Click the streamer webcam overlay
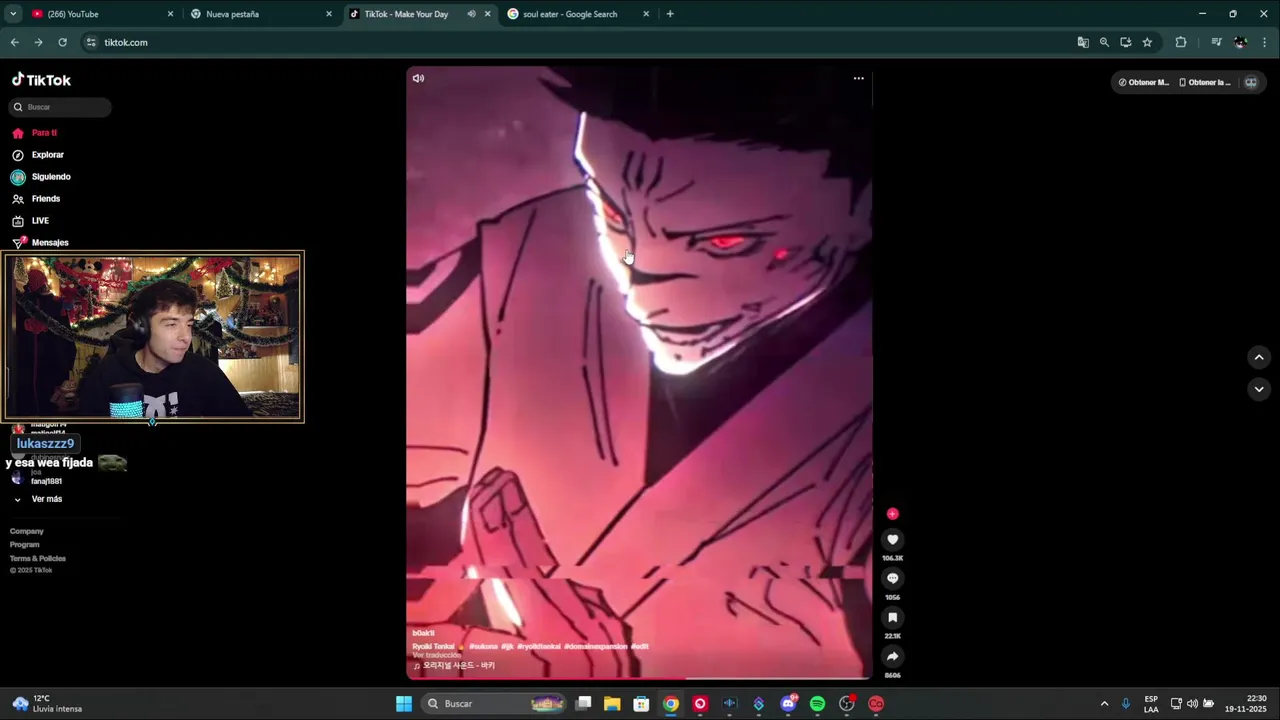This screenshot has height=720, width=1280. click(153, 337)
